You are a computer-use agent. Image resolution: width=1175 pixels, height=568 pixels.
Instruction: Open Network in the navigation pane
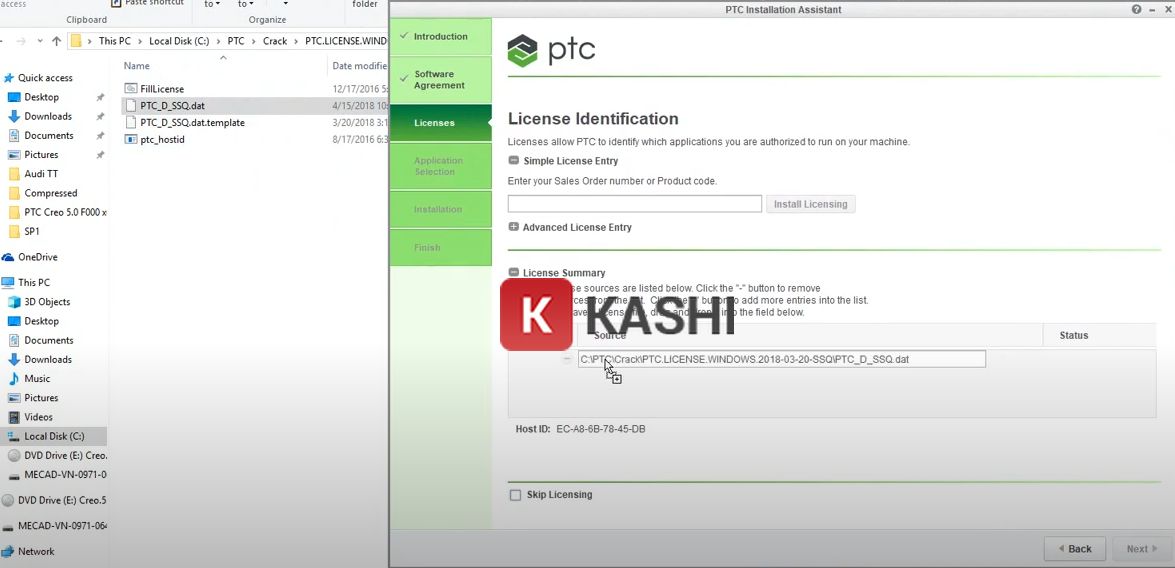click(x=36, y=552)
